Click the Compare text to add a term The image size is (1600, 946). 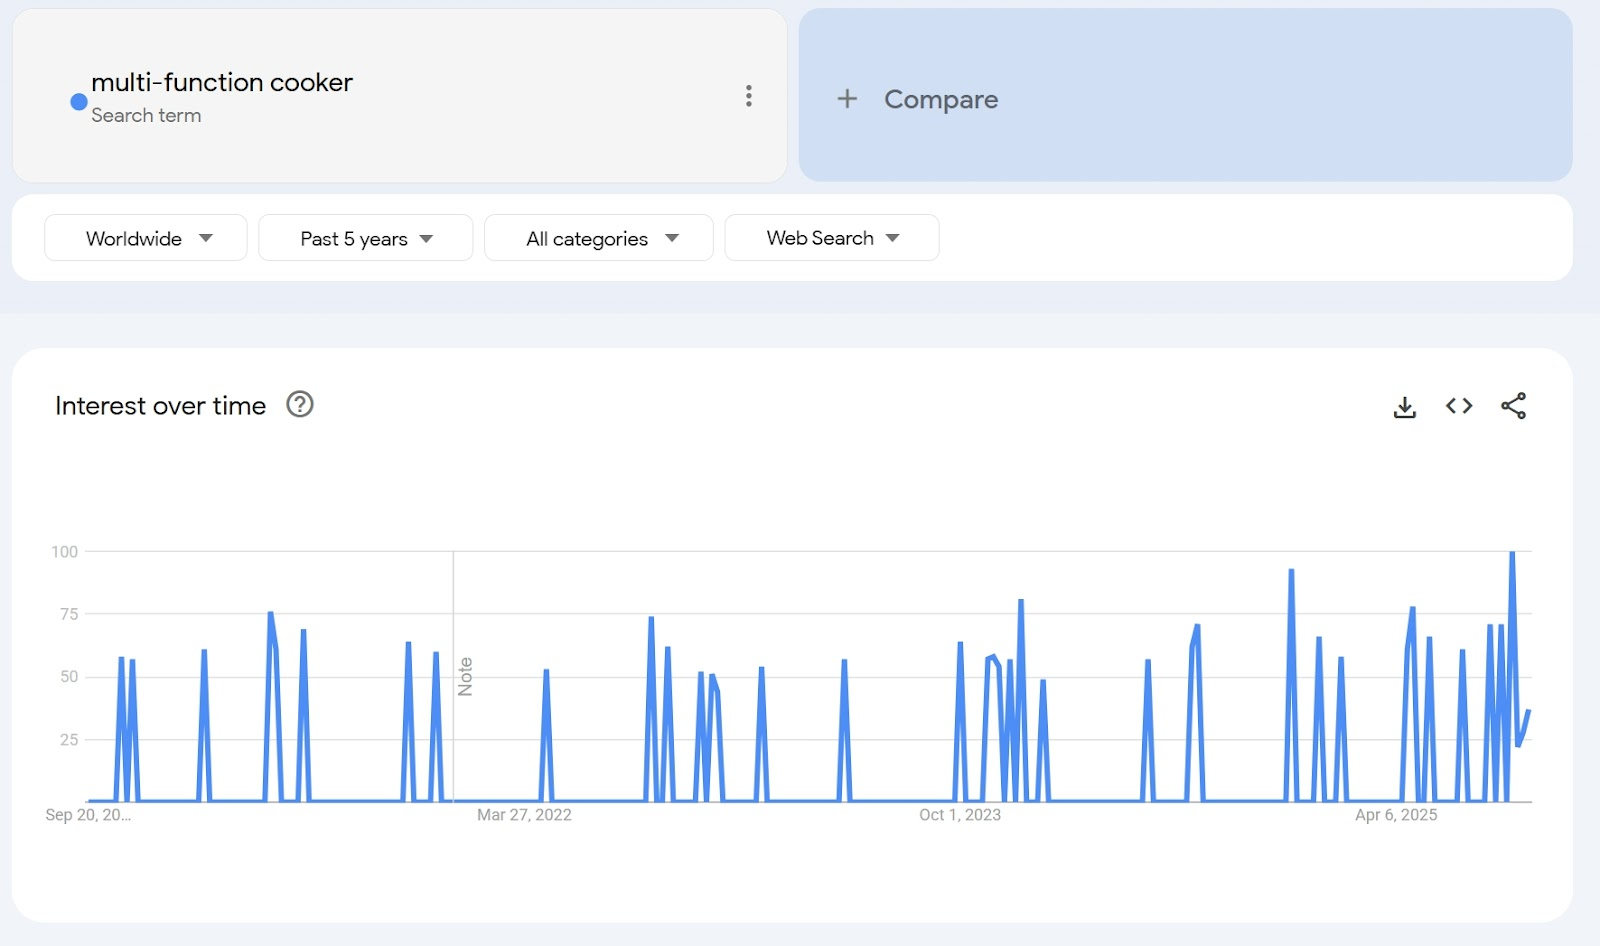pyautogui.click(x=940, y=99)
